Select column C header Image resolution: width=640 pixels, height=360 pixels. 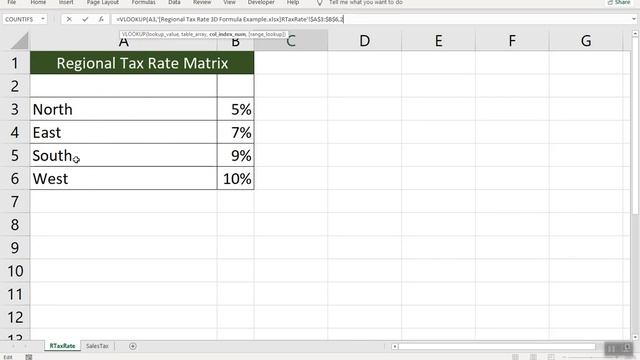[x=291, y=41]
